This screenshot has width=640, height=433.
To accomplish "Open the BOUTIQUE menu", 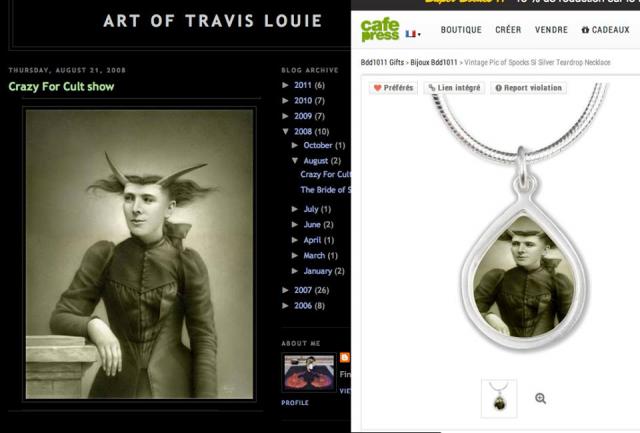I will [x=461, y=30].
